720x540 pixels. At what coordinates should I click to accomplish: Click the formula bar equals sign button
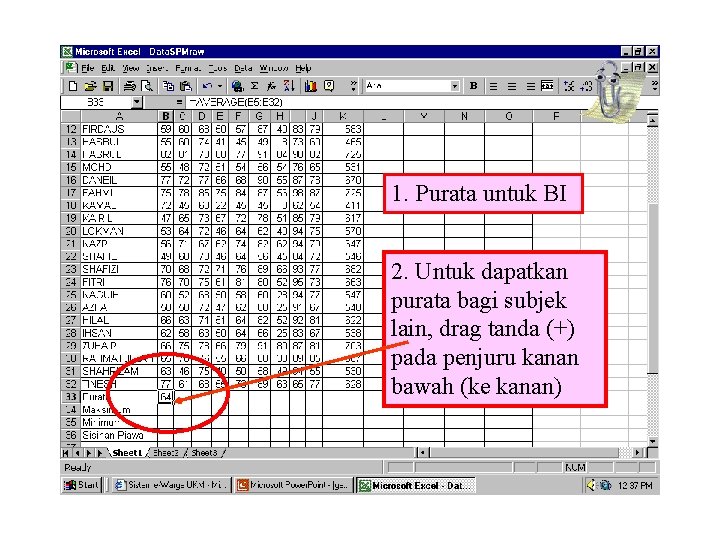coord(179,102)
